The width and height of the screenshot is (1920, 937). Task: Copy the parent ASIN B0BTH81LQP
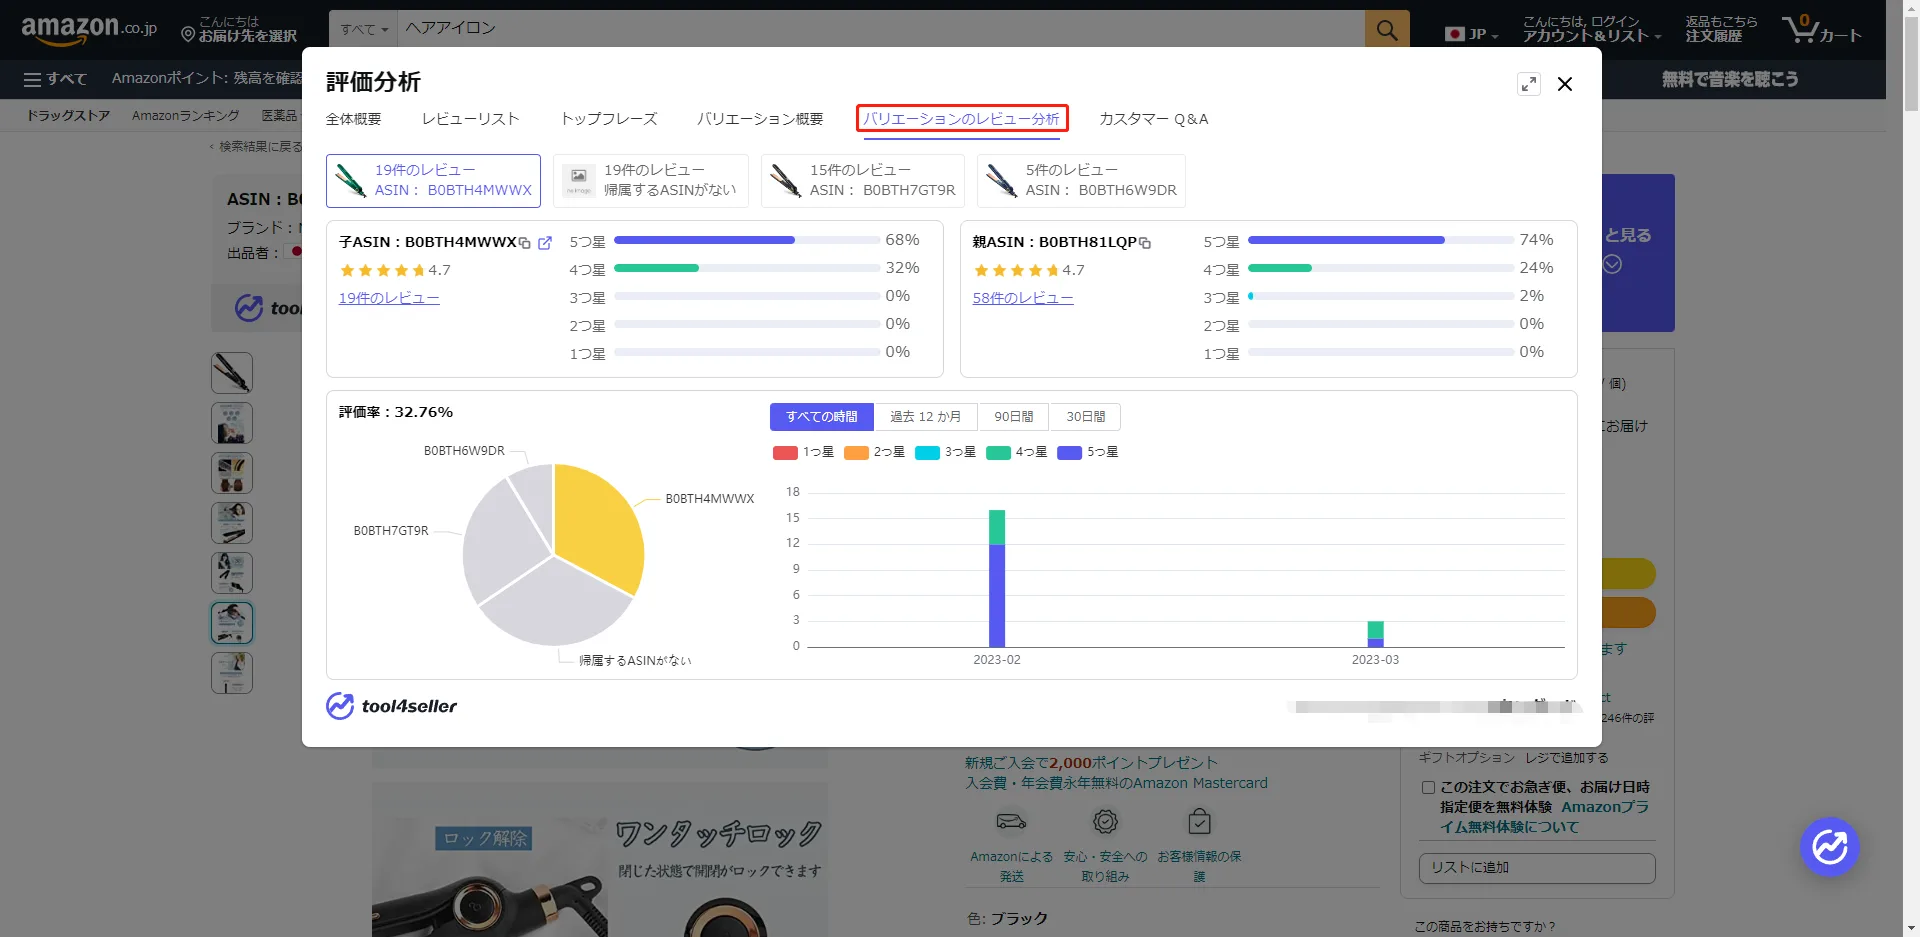click(1145, 243)
